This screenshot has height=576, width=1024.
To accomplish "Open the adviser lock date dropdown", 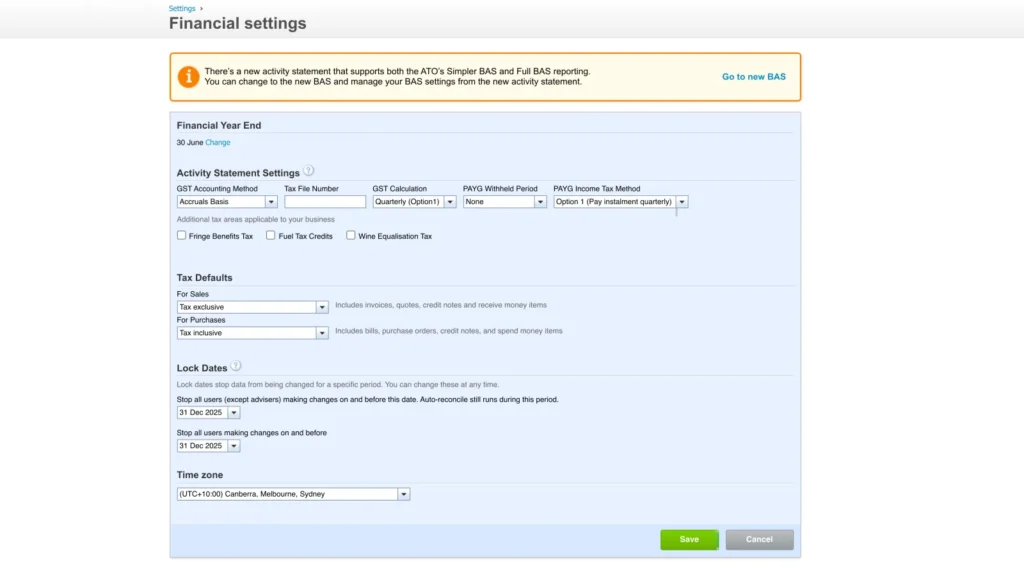I will coord(233,412).
